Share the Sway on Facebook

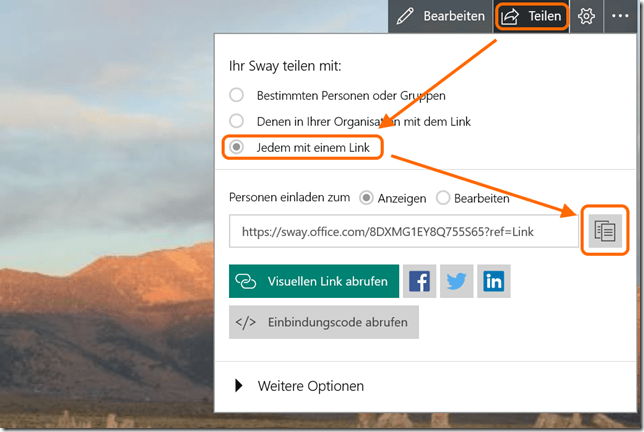pyautogui.click(x=420, y=282)
